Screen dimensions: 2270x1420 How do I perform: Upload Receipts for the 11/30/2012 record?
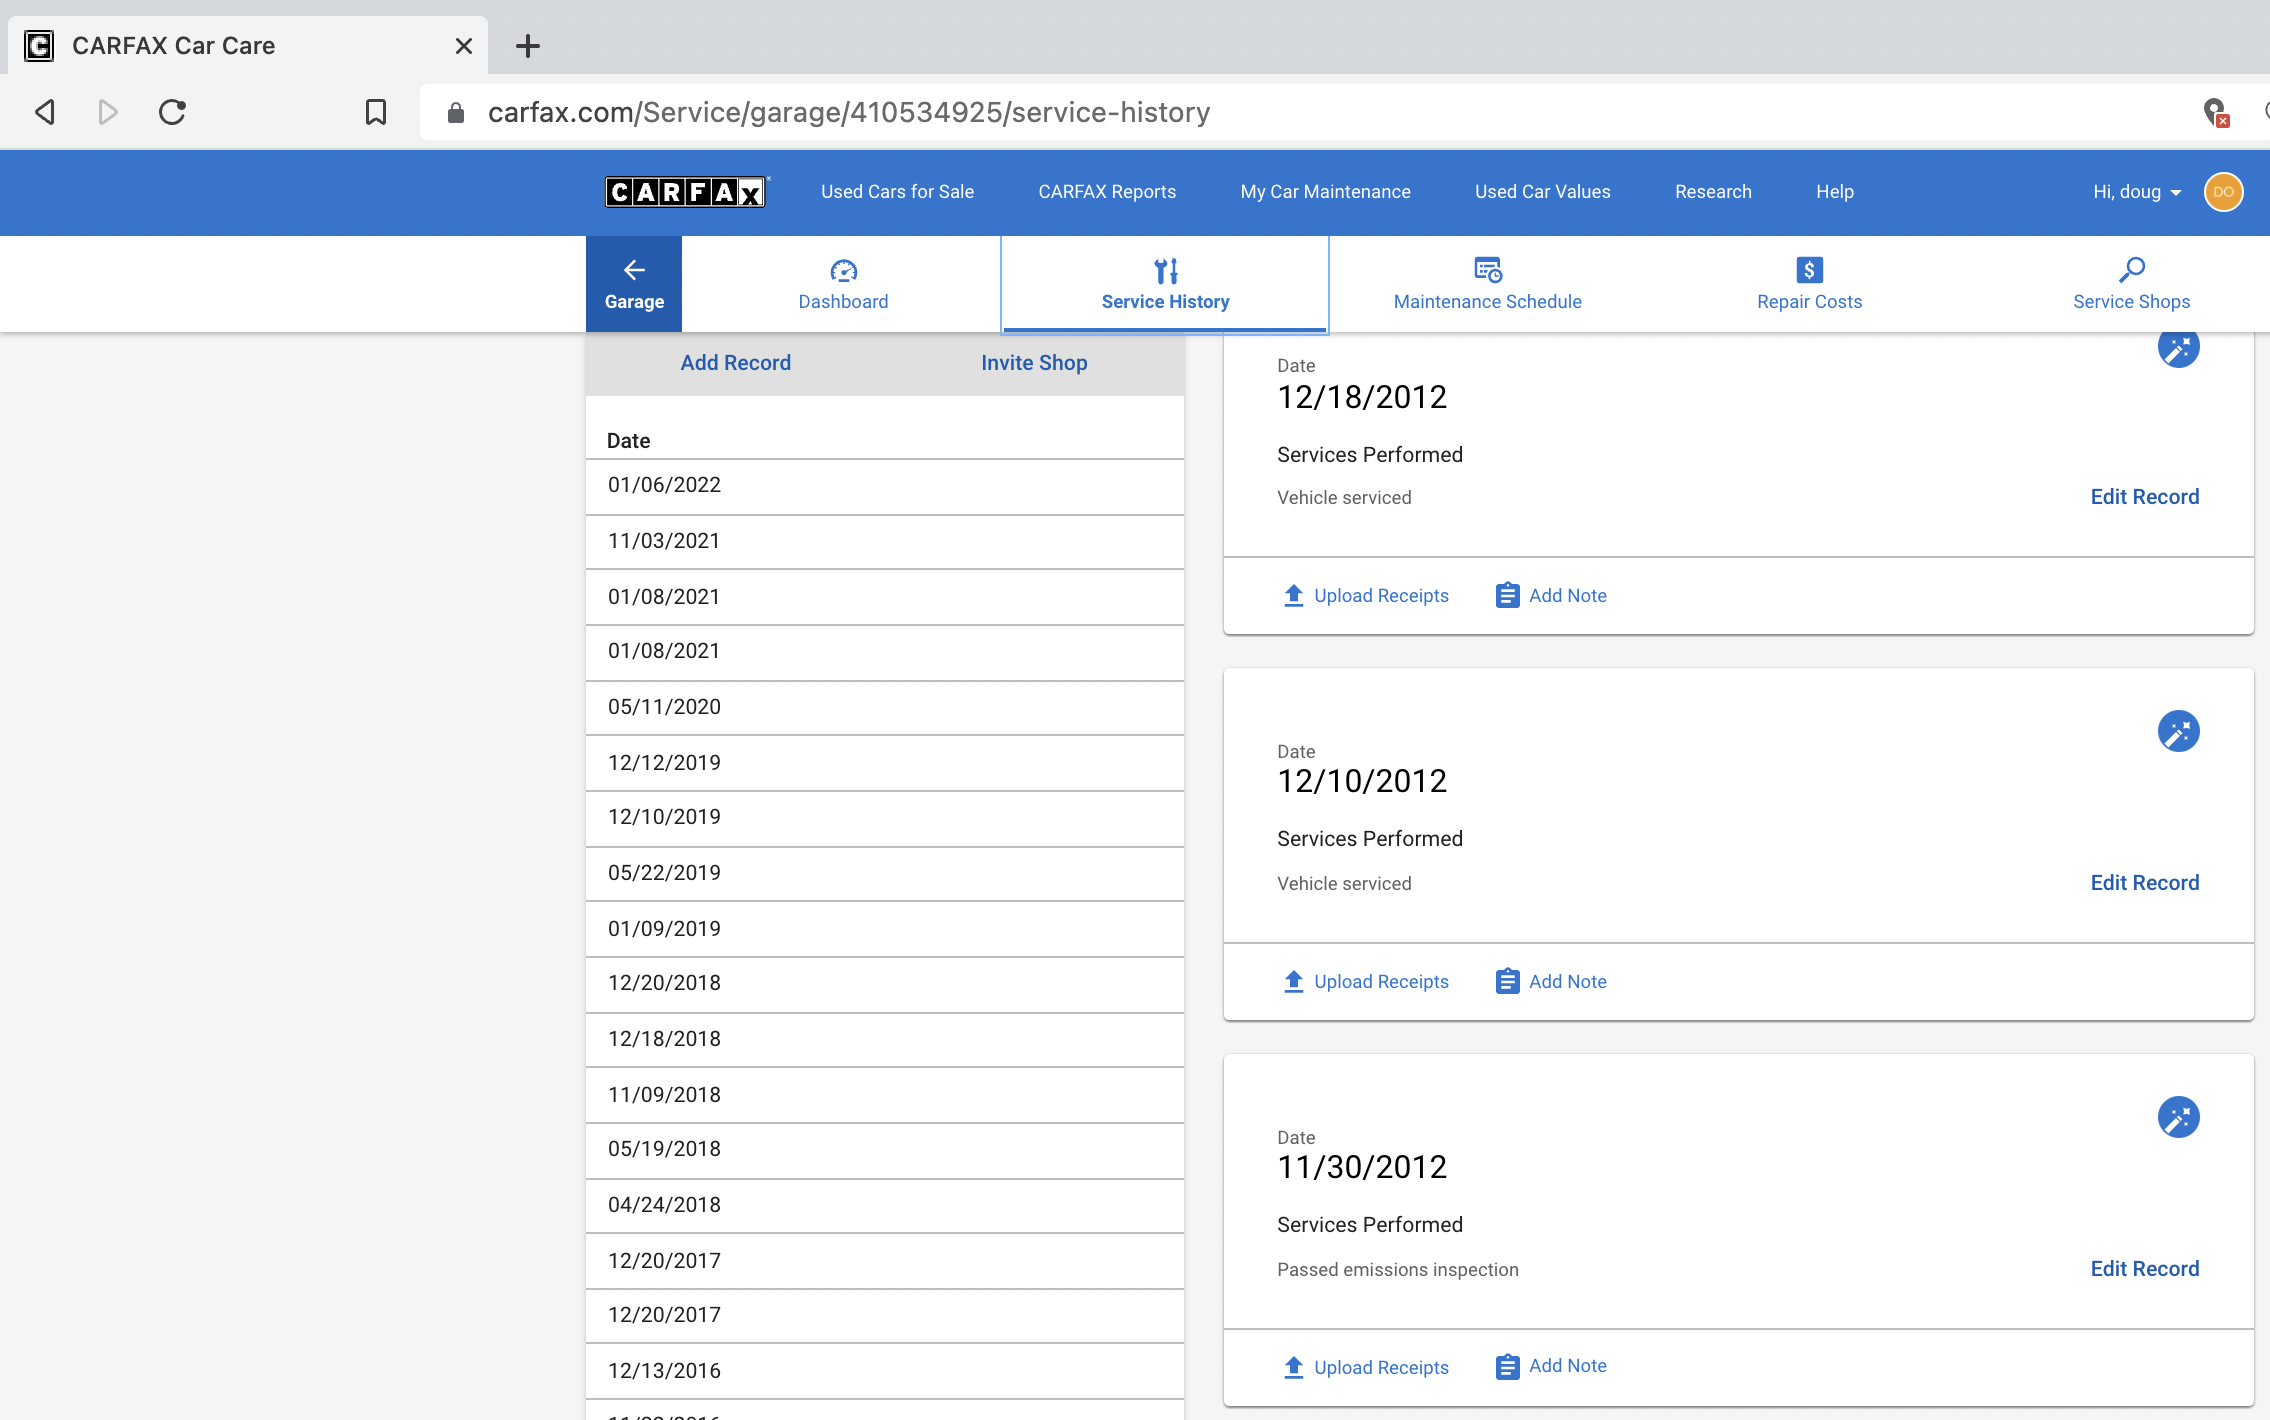point(1366,1367)
